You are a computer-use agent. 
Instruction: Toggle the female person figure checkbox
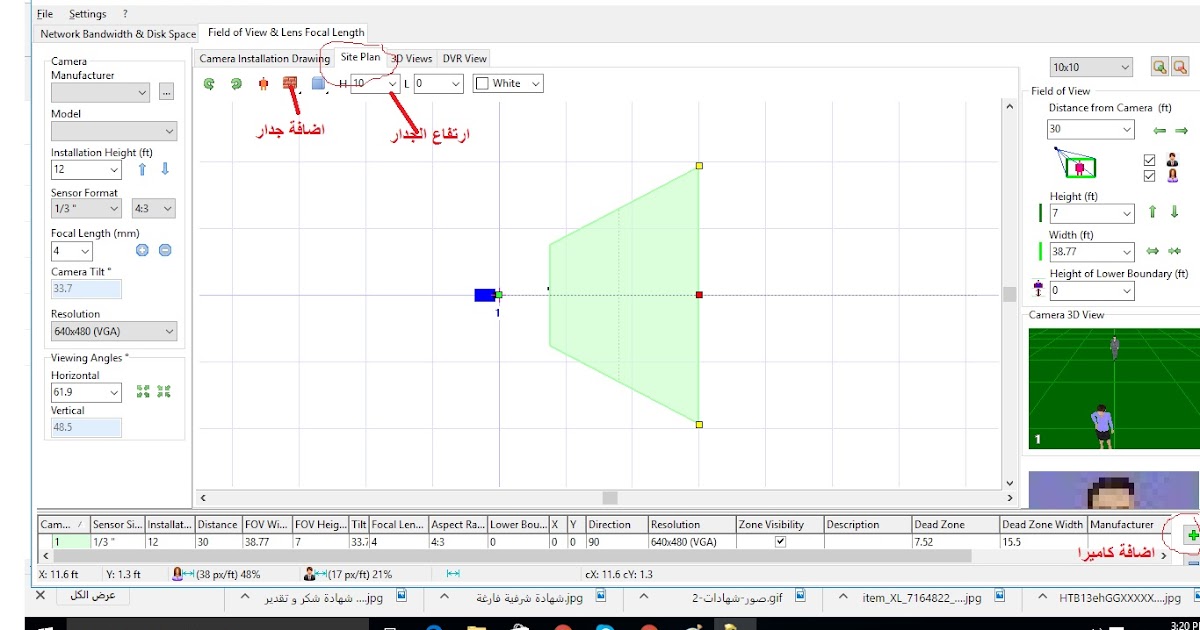click(x=1149, y=176)
